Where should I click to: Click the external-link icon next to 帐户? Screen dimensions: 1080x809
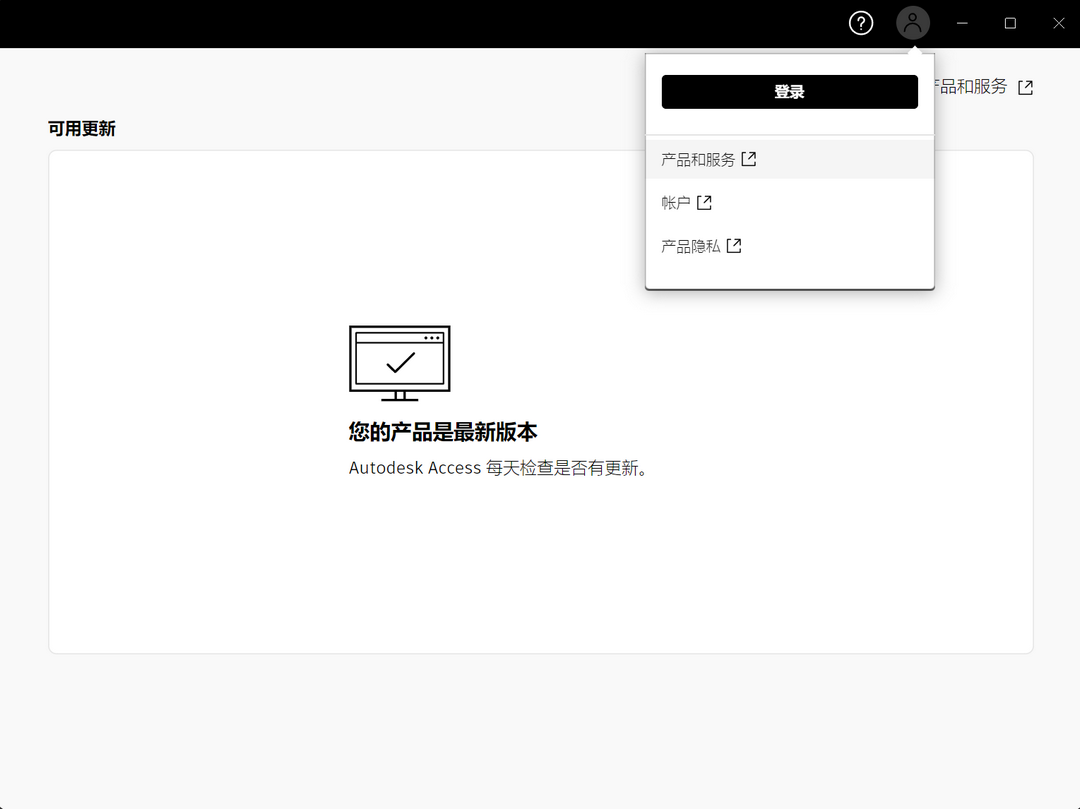coord(705,201)
